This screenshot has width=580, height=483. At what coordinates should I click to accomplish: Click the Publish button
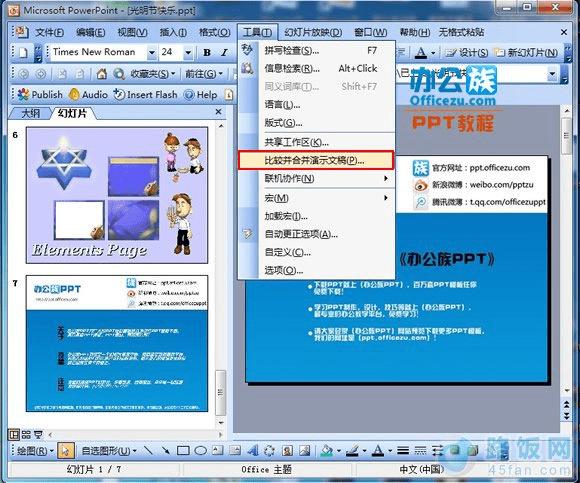pyautogui.click(x=40, y=95)
